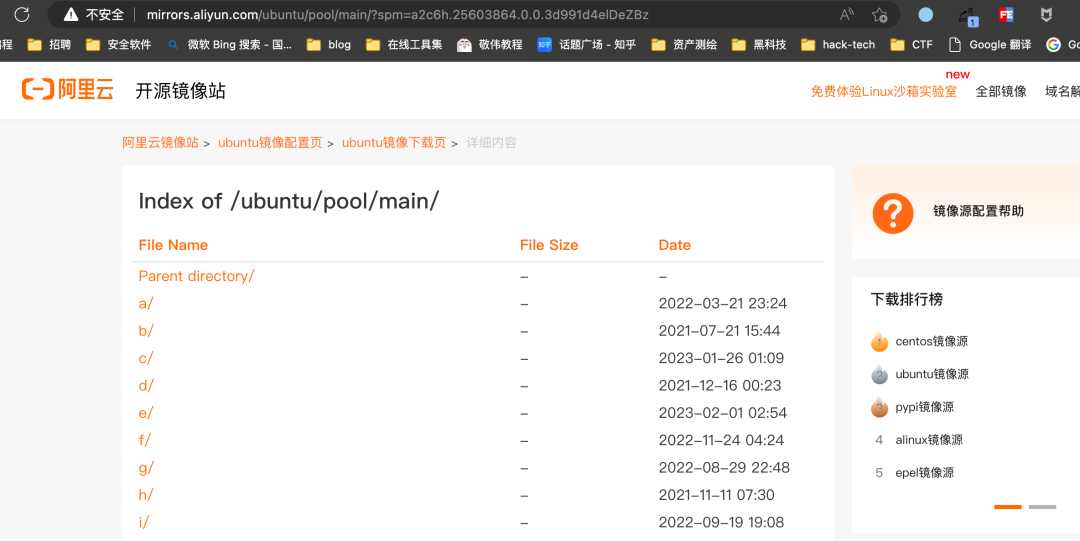Open 镜像源配置帮助 help link
This screenshot has width=1080, height=541.
pyautogui.click(x=978, y=212)
